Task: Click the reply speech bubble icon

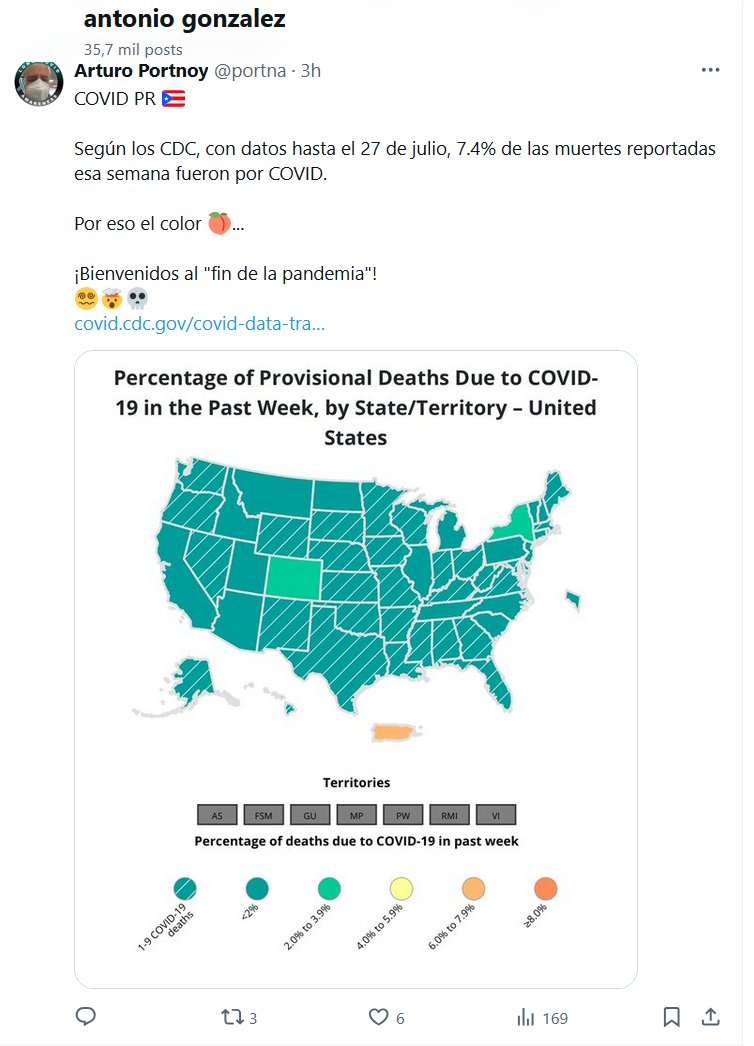Action: point(86,1017)
